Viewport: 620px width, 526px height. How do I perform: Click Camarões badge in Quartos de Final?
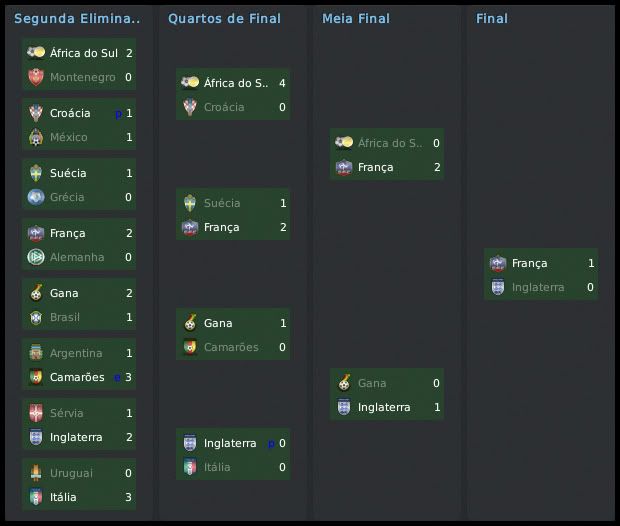(189, 347)
